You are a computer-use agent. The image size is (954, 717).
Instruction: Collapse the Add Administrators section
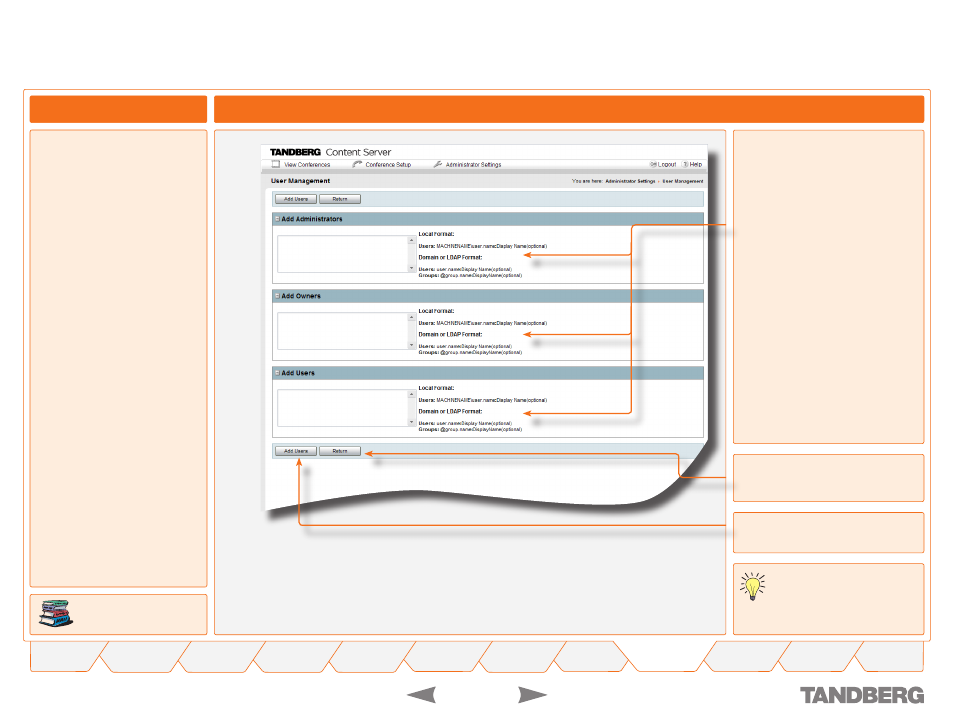[x=277, y=219]
